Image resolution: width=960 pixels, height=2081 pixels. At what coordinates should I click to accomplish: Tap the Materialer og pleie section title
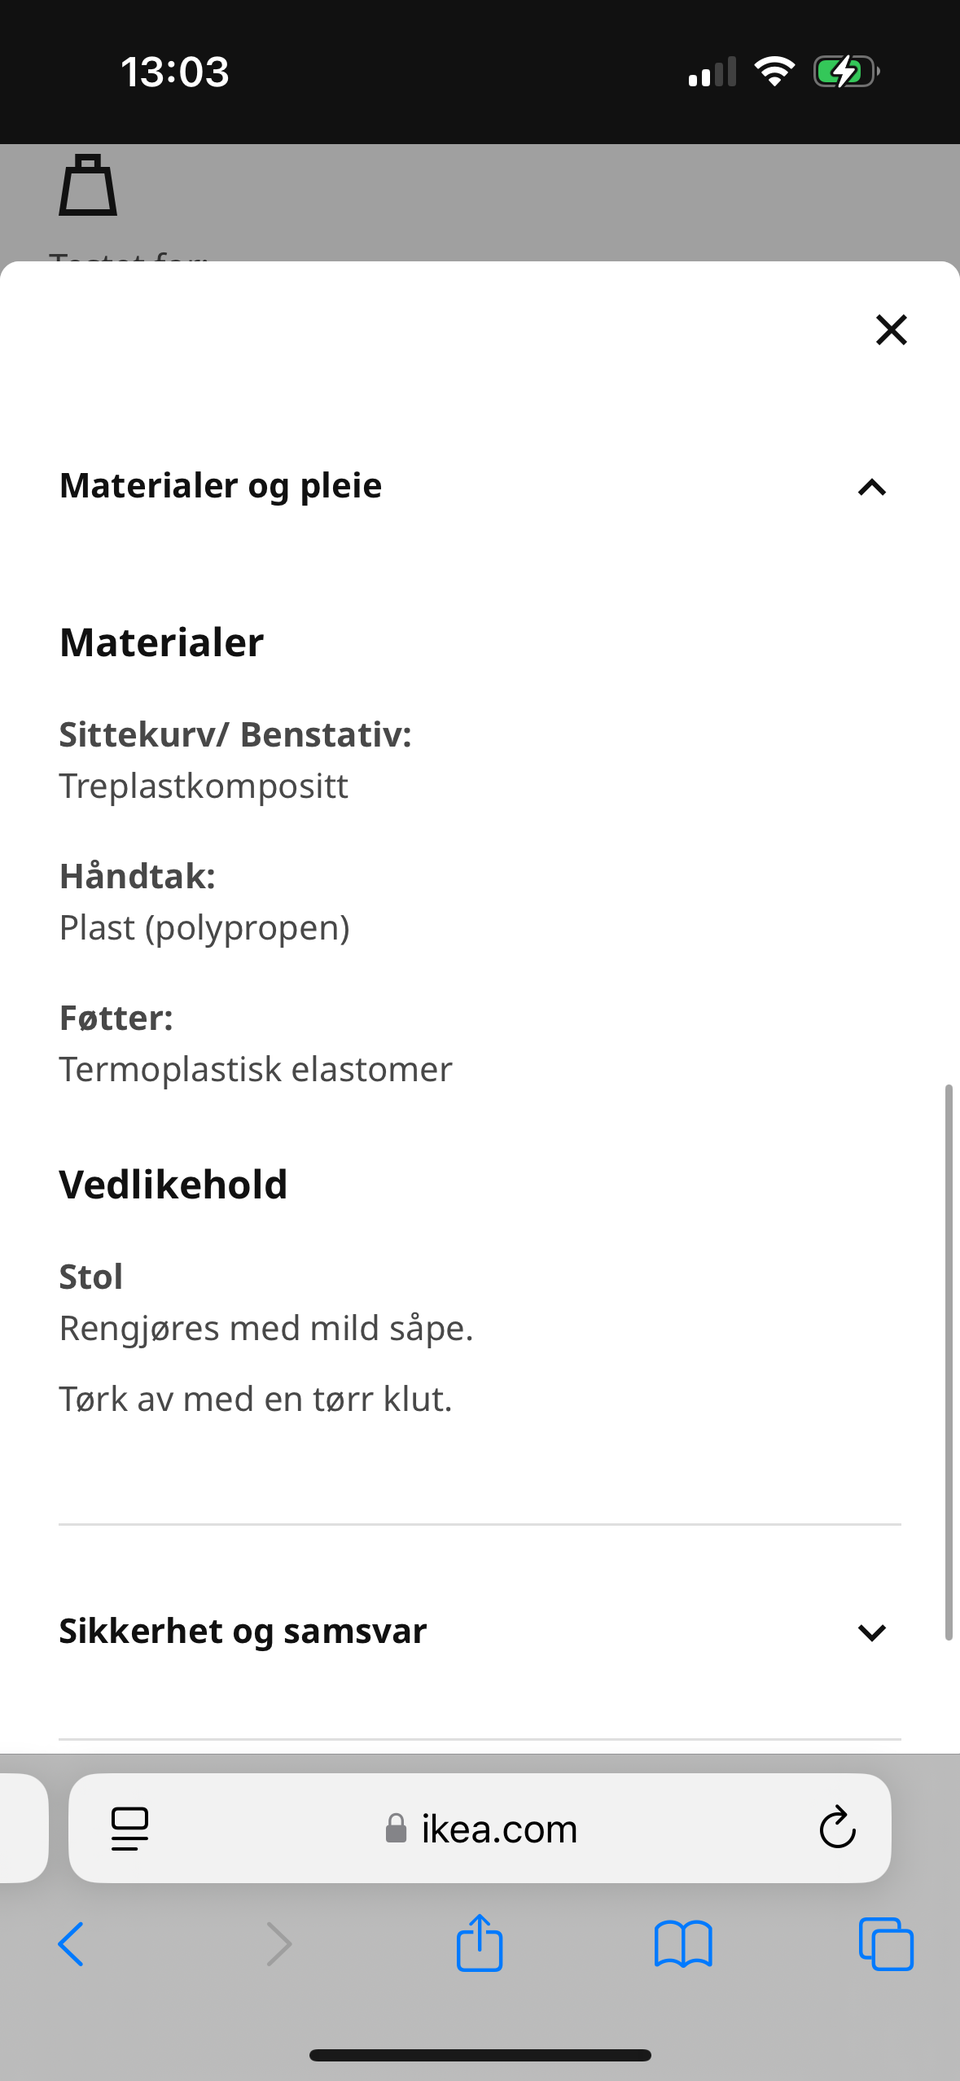pos(220,485)
